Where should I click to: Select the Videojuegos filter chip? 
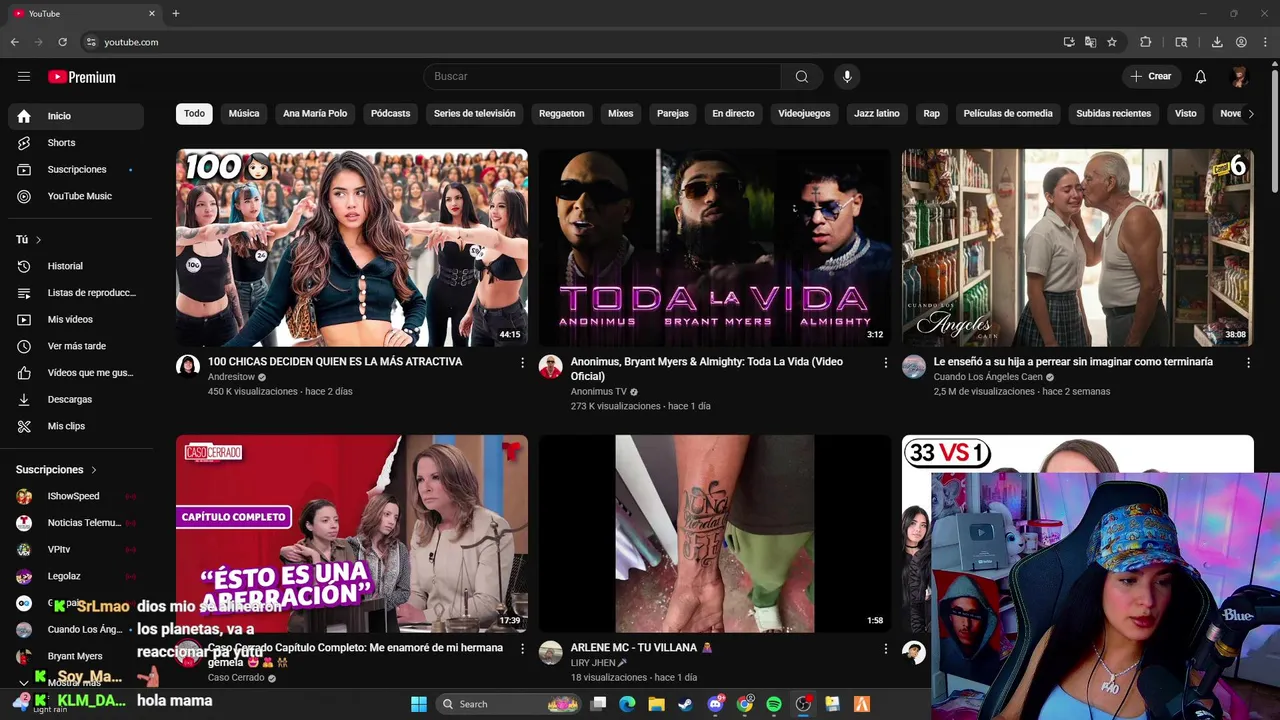pyautogui.click(x=804, y=113)
